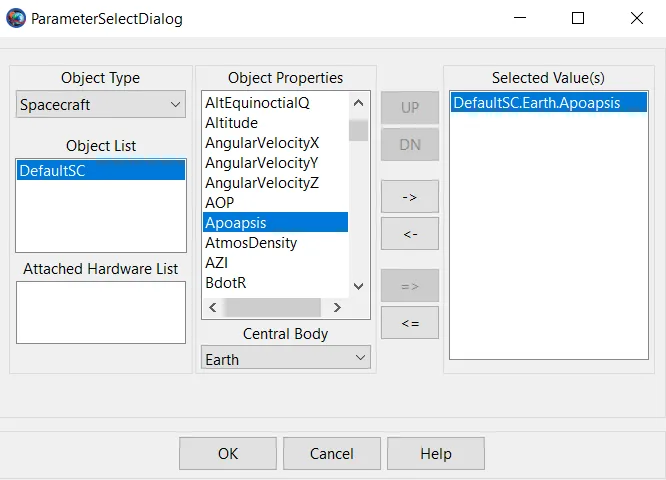Screen dimensions: 666x480
Task: Open Help for this dialog
Action: click(435, 453)
